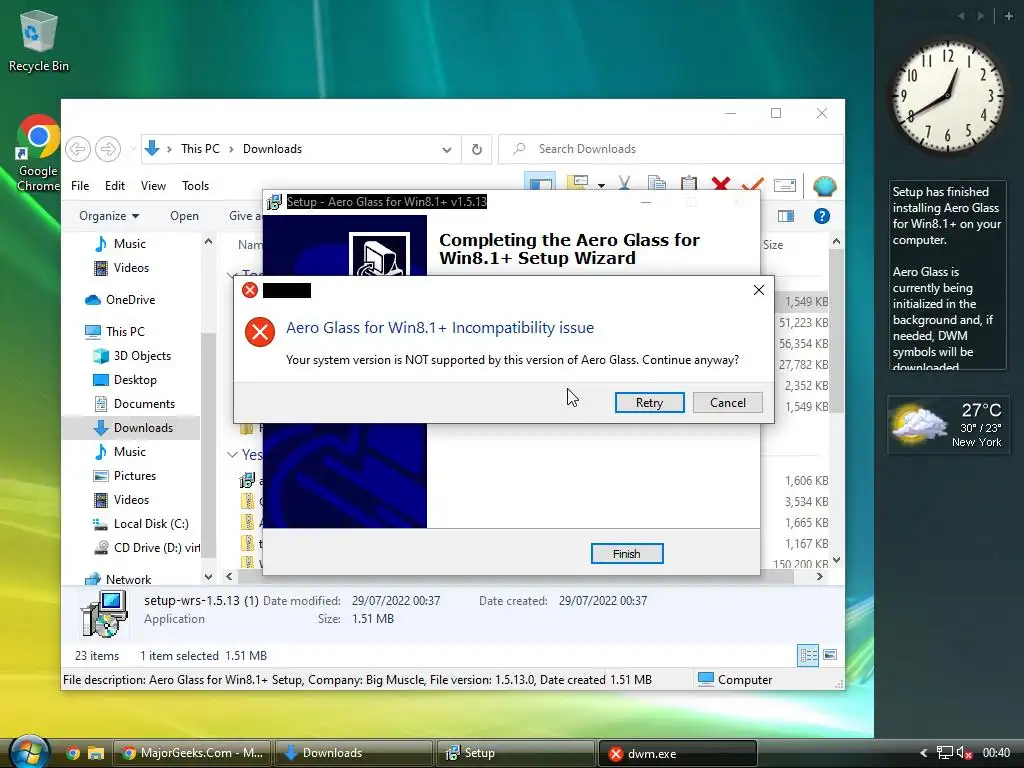Click muted volume tray icon
The image size is (1024, 768).
tap(964, 753)
